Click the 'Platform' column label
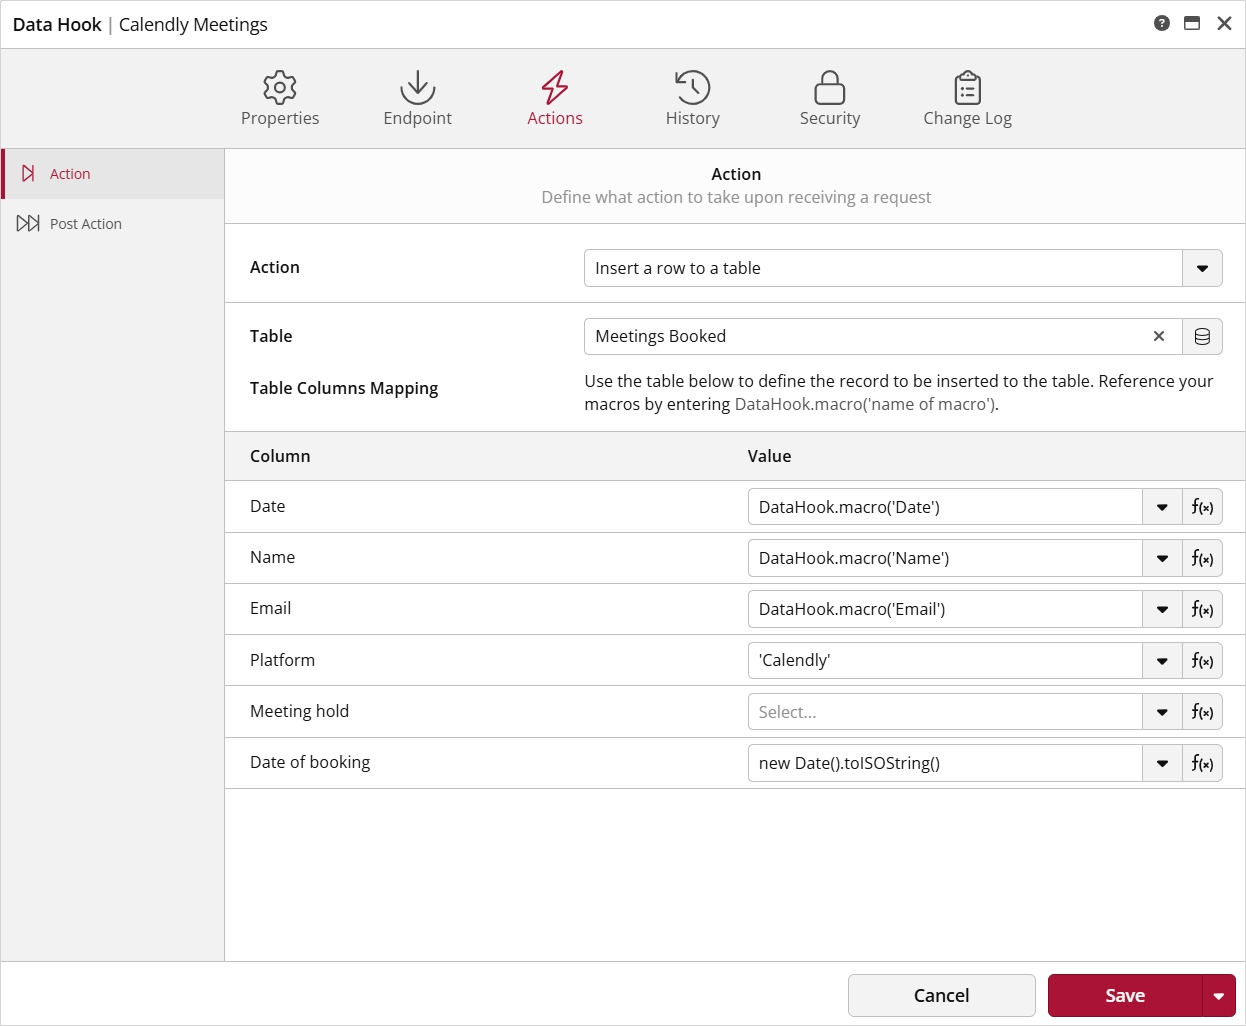1246x1026 pixels. (x=282, y=660)
